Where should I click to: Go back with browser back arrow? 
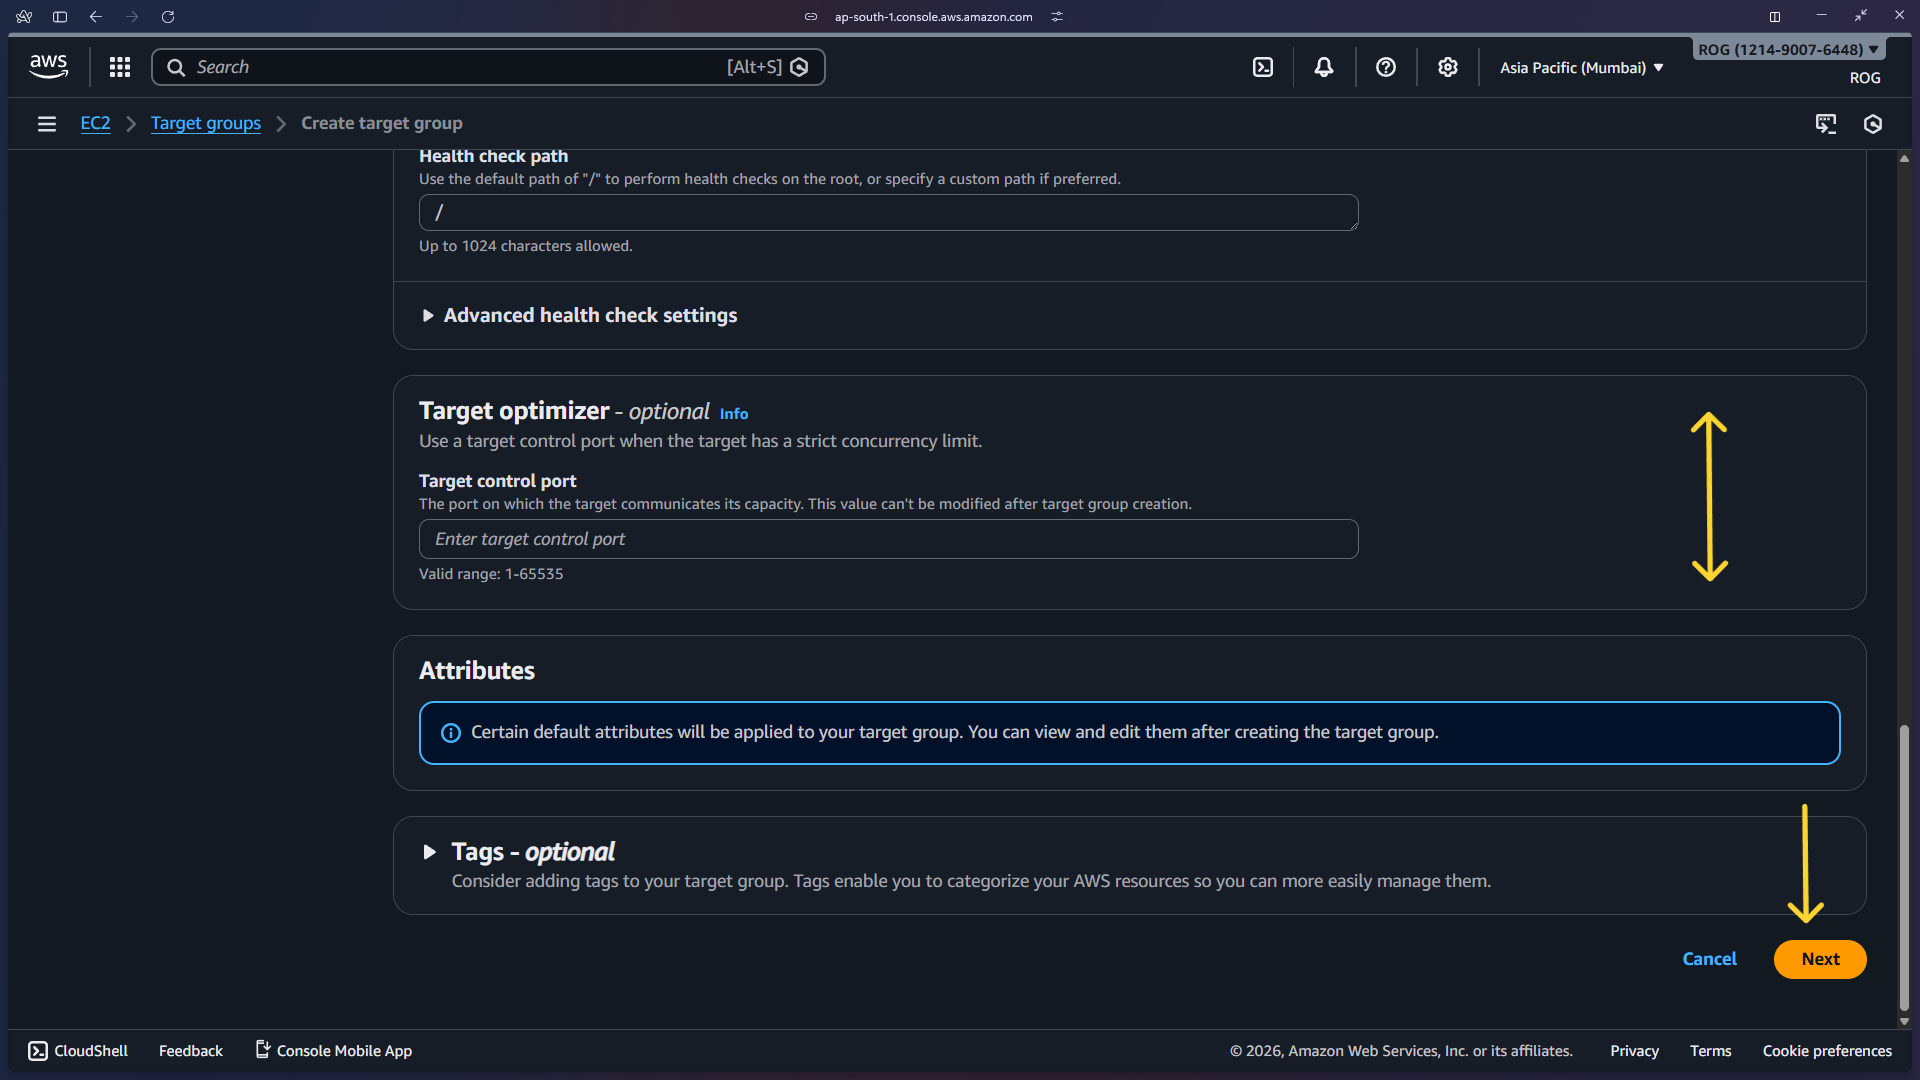pos(96,17)
